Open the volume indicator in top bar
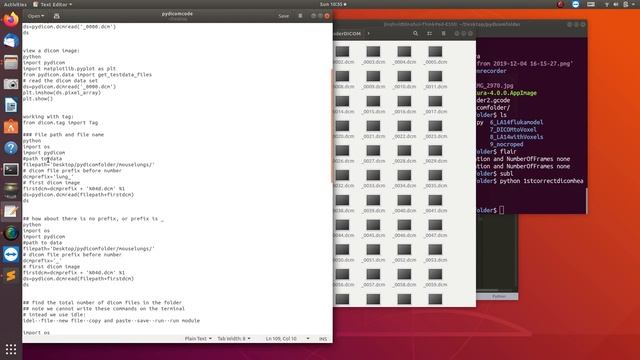640x360 pixels. 616,4
